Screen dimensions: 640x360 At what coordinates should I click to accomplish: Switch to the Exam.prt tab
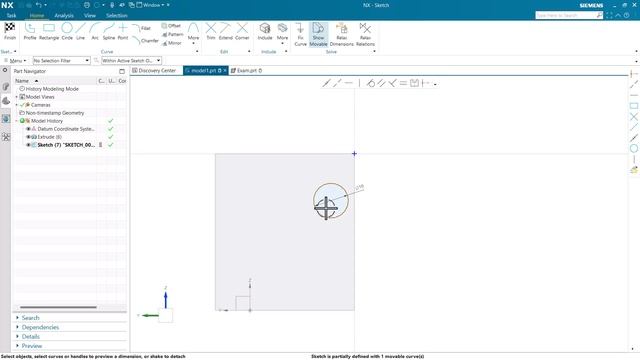247,71
